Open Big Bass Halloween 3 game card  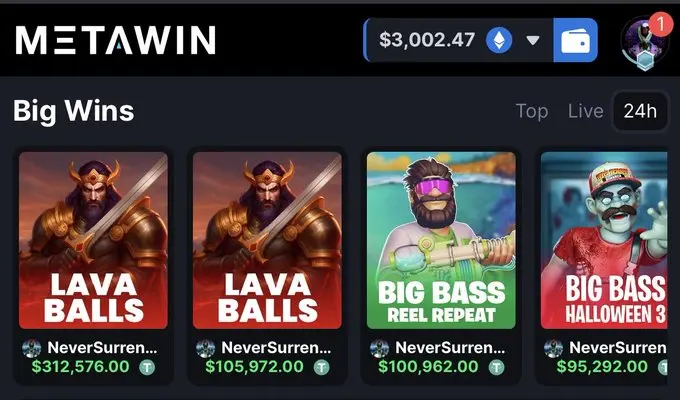604,240
